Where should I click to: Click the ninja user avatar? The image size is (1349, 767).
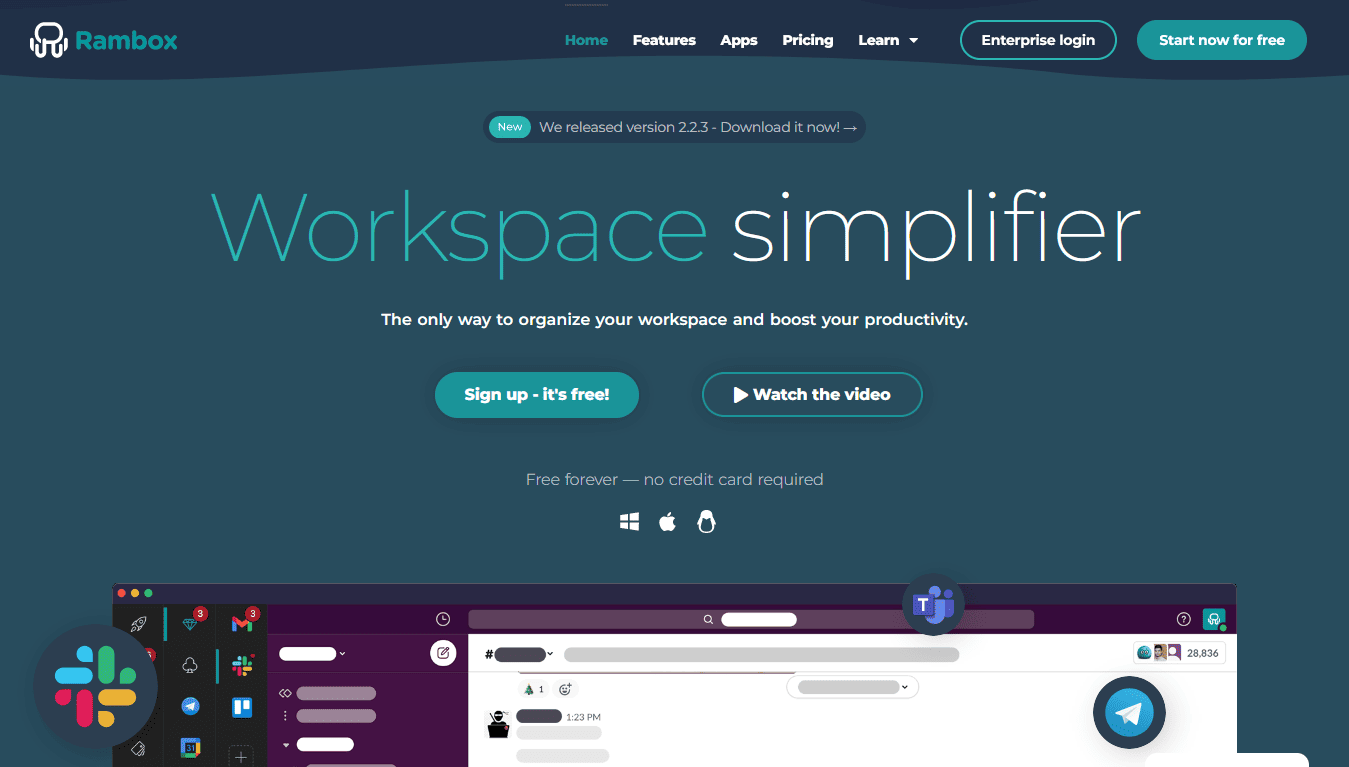(498, 724)
